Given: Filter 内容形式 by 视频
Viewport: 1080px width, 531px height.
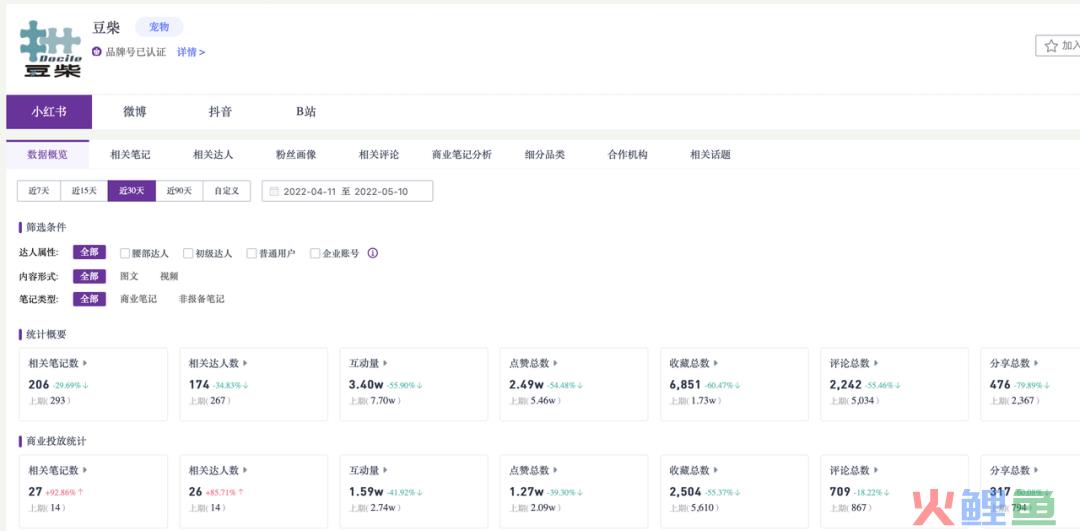Looking at the screenshot, I should point(169,276).
